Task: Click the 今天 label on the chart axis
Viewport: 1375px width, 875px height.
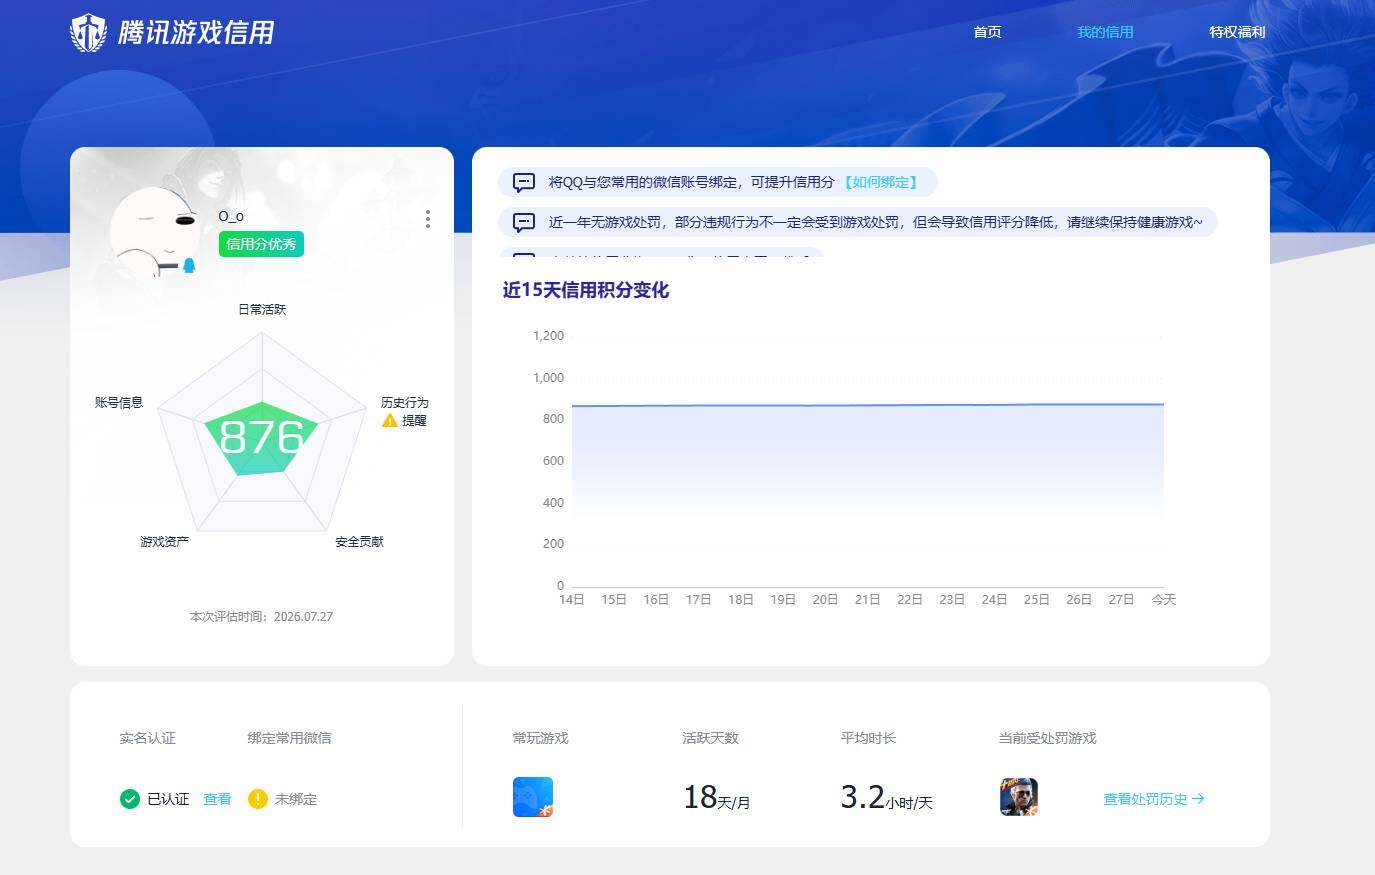Action: click(1164, 600)
